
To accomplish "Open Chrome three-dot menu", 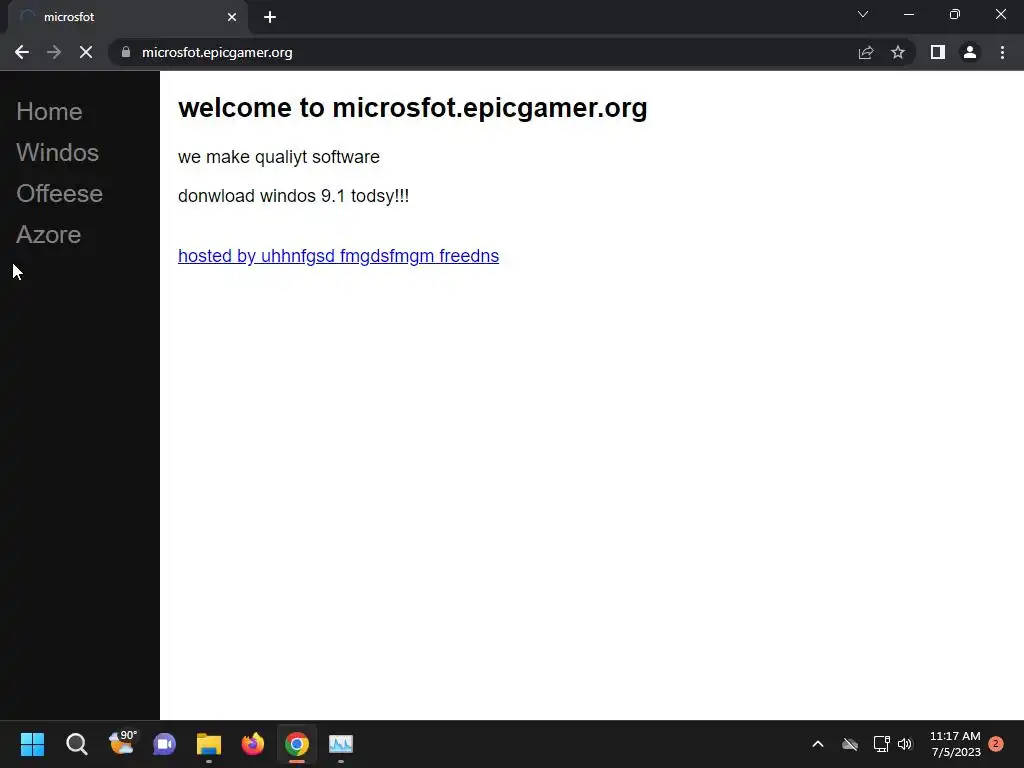I will [1002, 52].
